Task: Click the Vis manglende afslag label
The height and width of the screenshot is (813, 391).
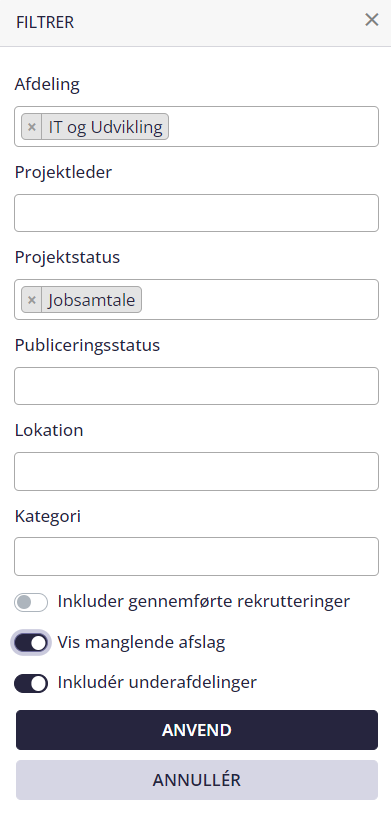Action: tap(141, 643)
